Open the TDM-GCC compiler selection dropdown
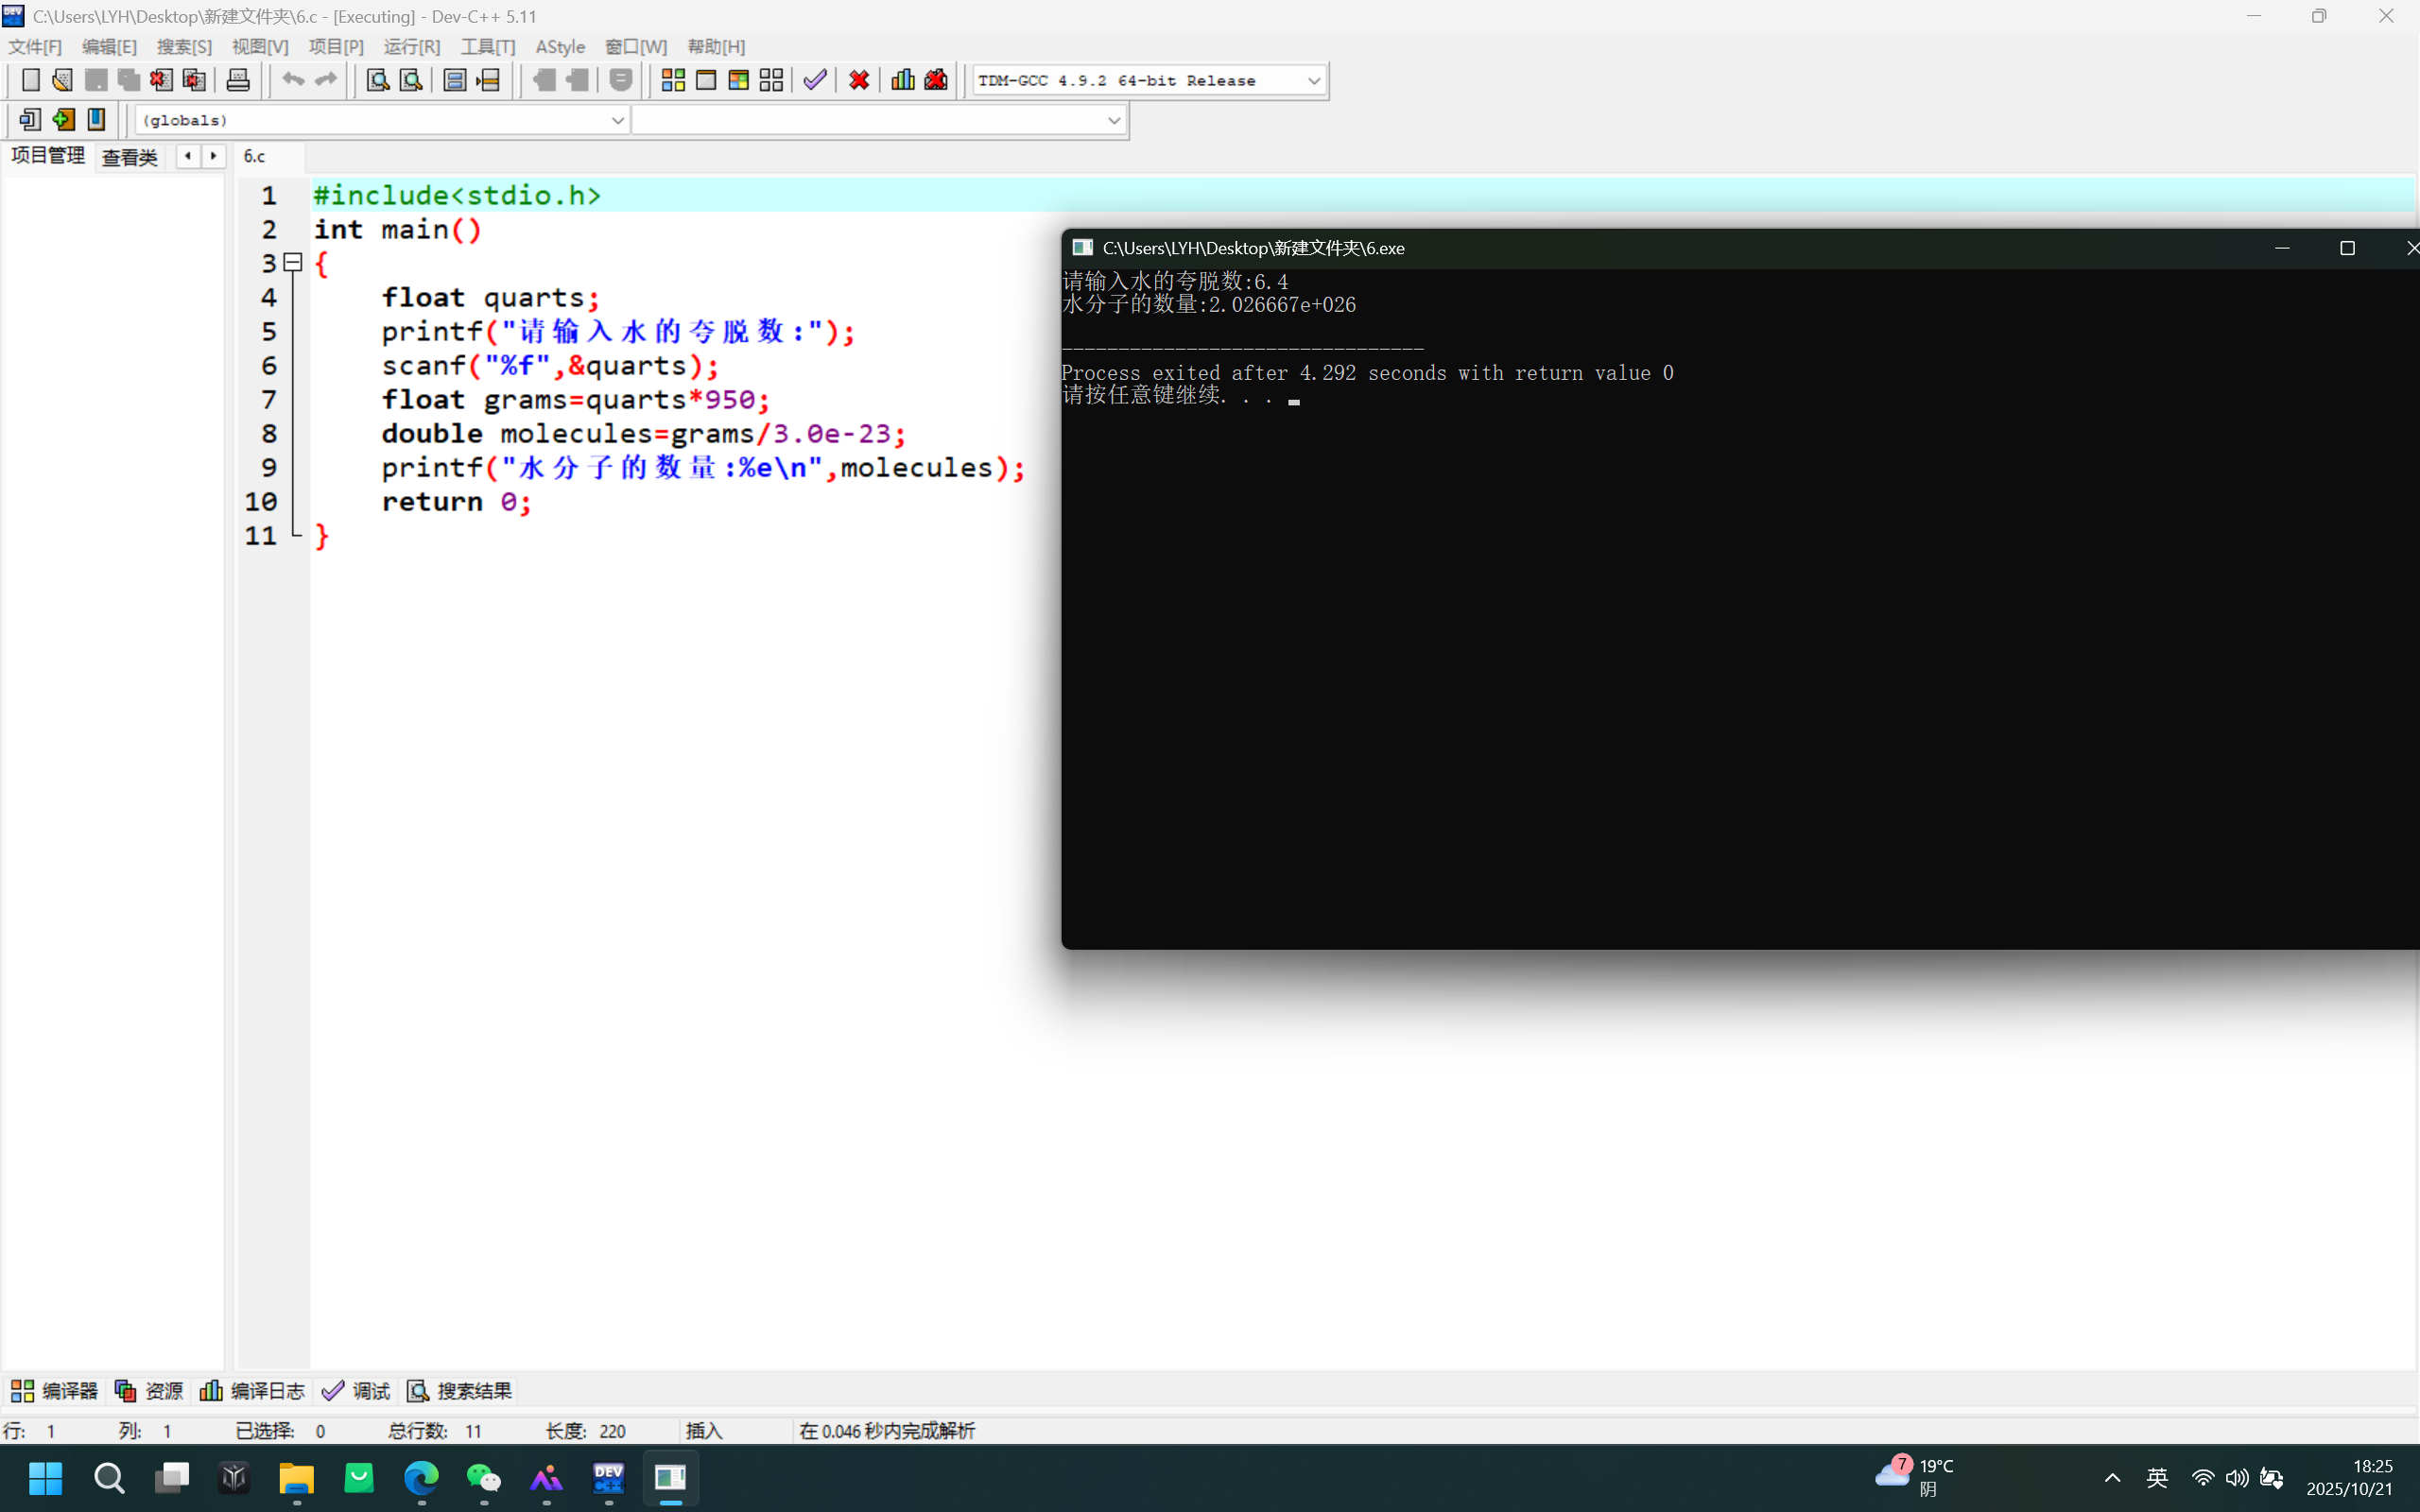 pos(1313,81)
